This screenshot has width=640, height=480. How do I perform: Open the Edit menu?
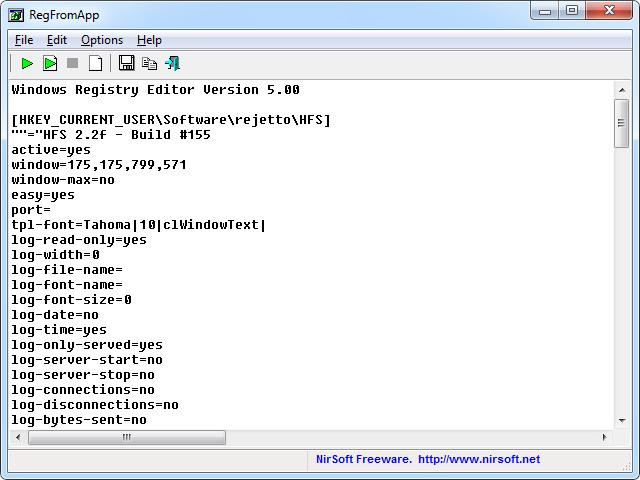[57, 40]
